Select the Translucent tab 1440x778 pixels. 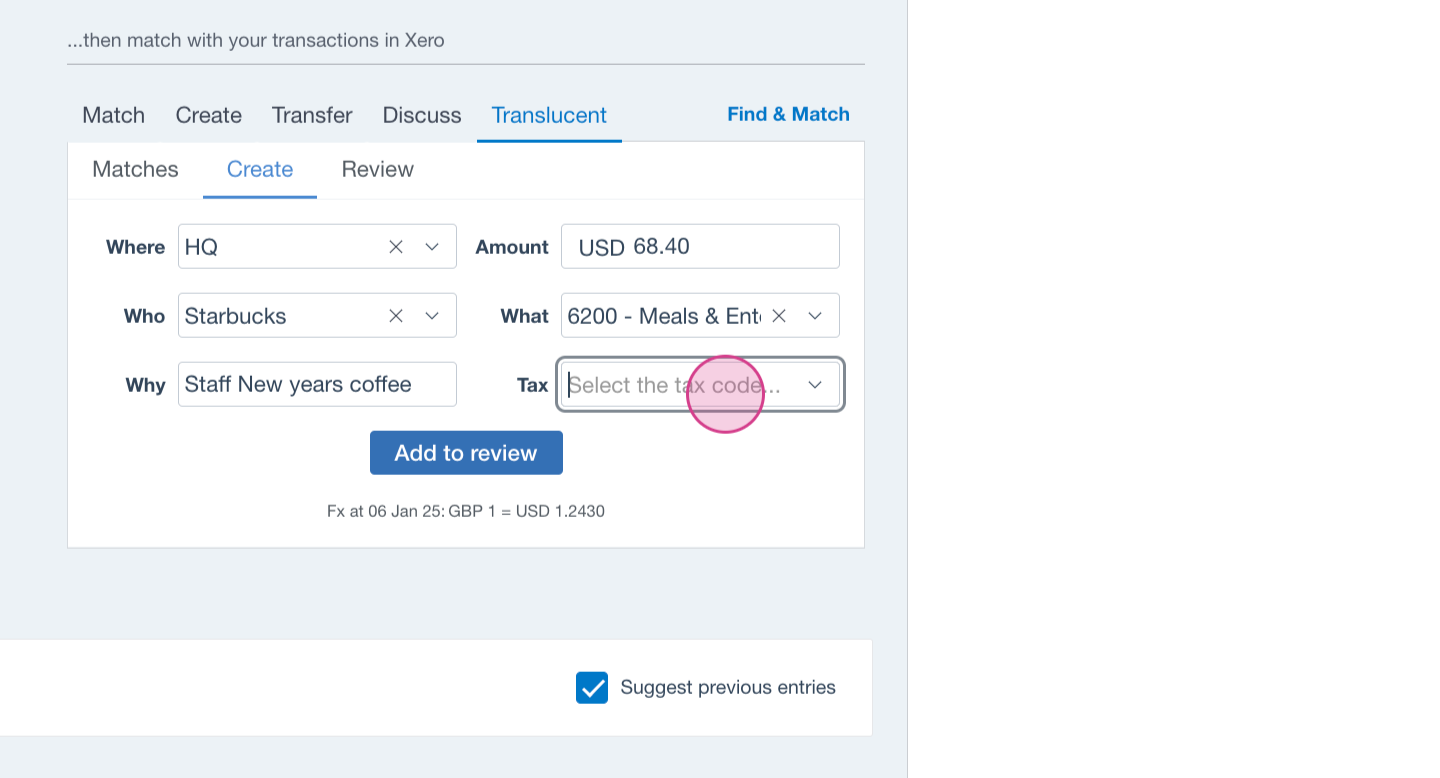[549, 115]
